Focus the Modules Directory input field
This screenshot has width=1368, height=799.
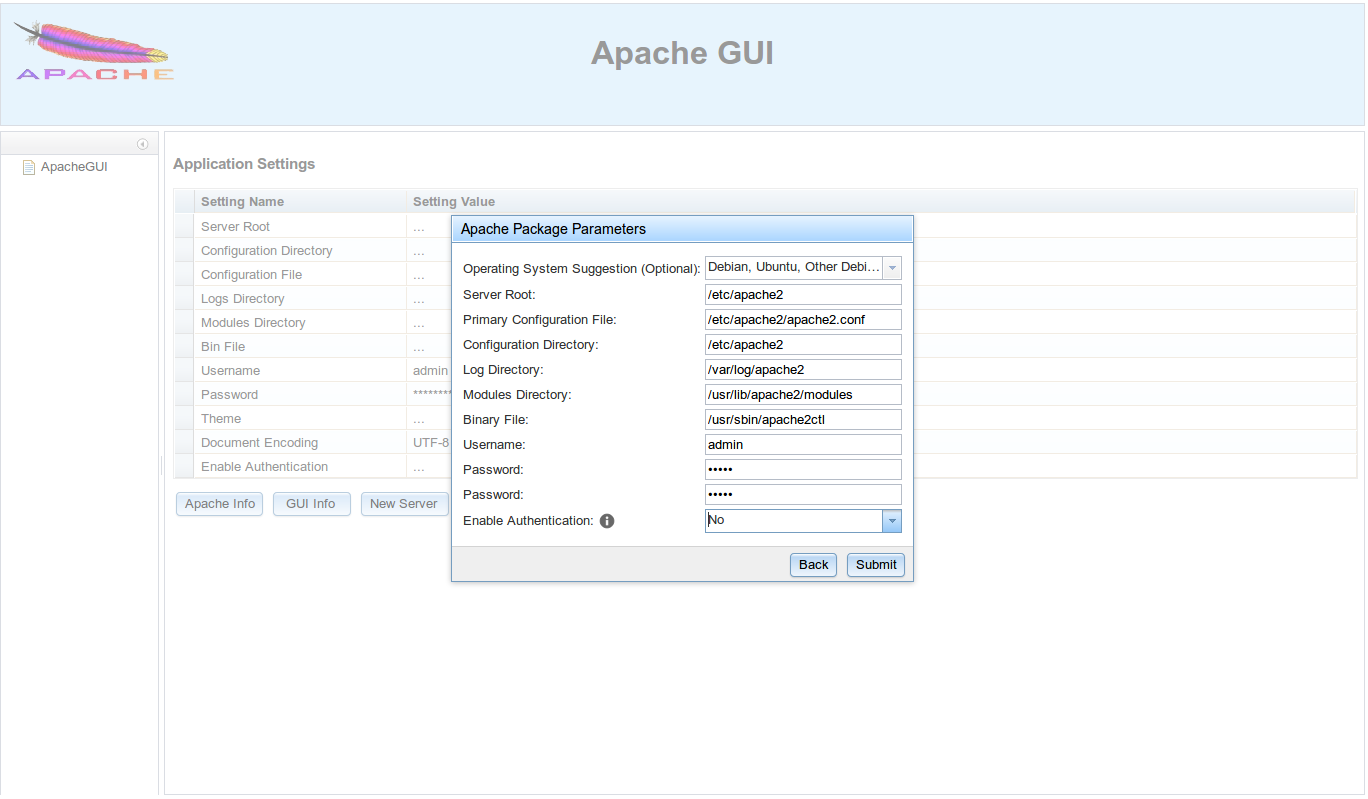click(x=803, y=394)
